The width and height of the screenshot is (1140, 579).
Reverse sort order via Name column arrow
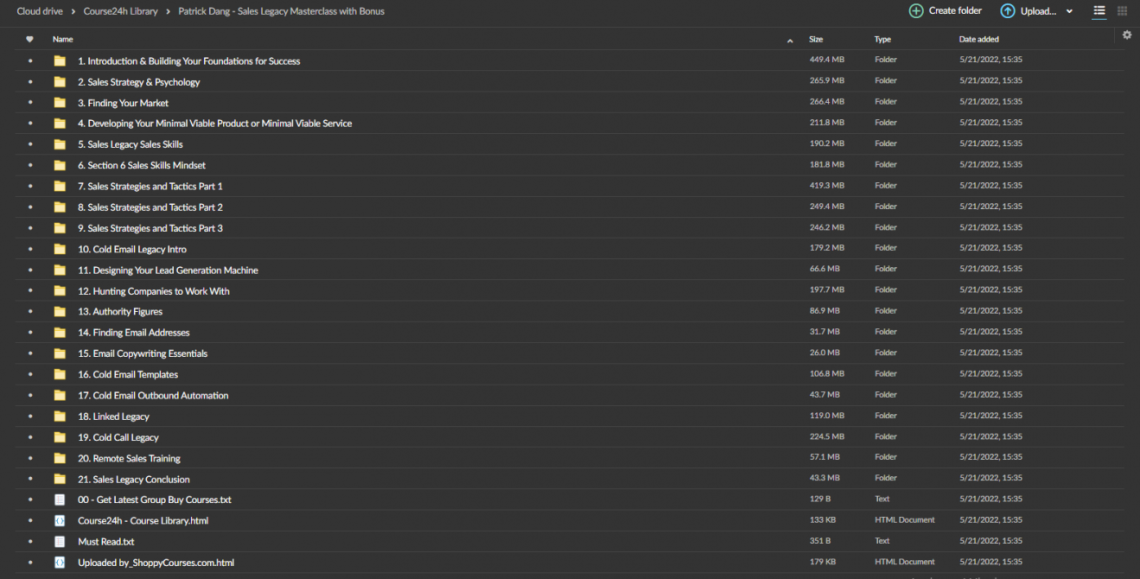pos(790,39)
